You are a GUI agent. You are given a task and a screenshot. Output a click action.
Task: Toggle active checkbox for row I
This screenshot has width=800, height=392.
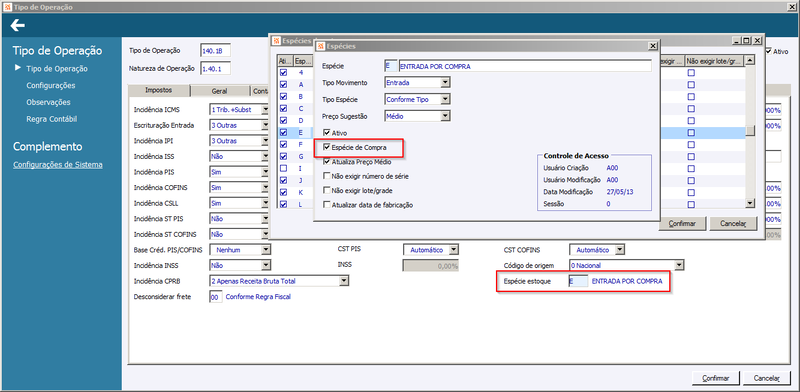pyautogui.click(x=284, y=168)
